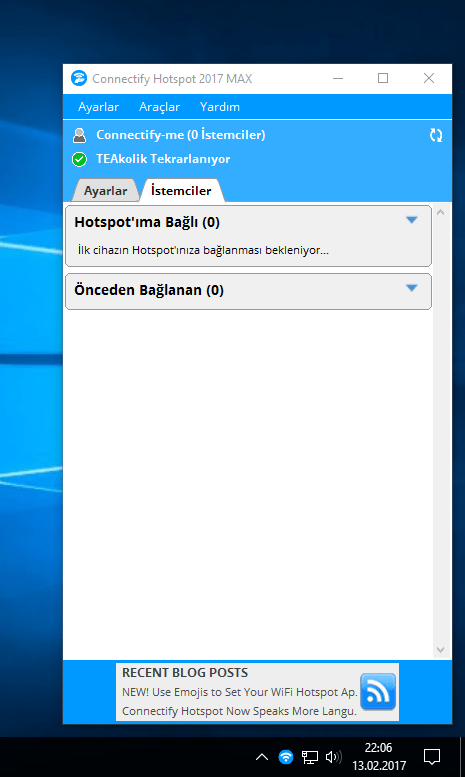Click the Connectify logo in title bar

click(x=79, y=78)
